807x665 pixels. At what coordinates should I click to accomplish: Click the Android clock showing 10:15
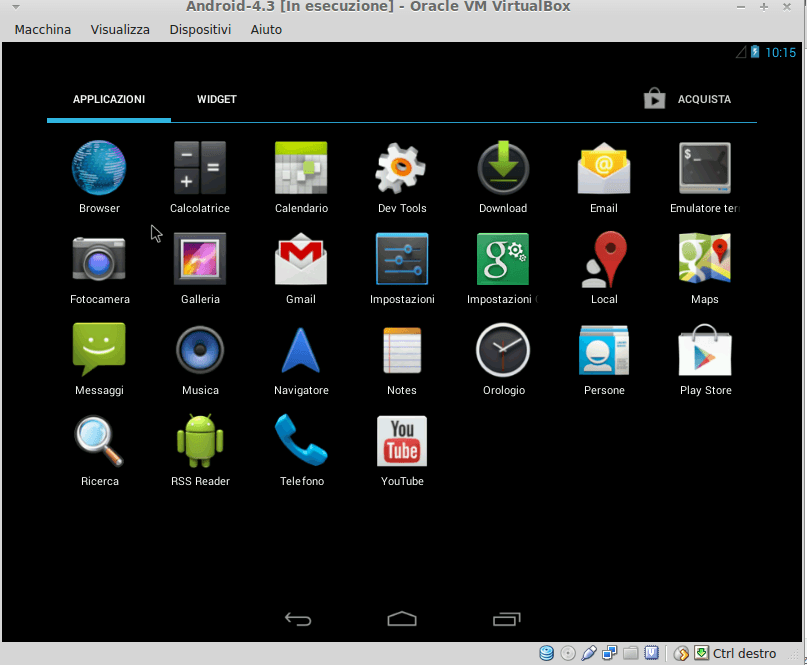pos(780,52)
